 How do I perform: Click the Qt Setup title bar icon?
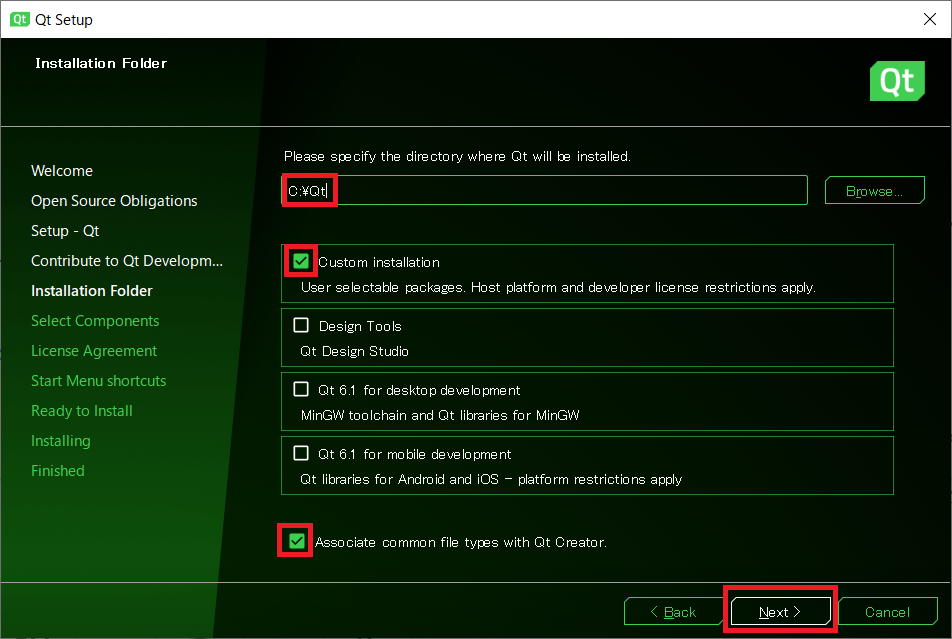coord(19,19)
